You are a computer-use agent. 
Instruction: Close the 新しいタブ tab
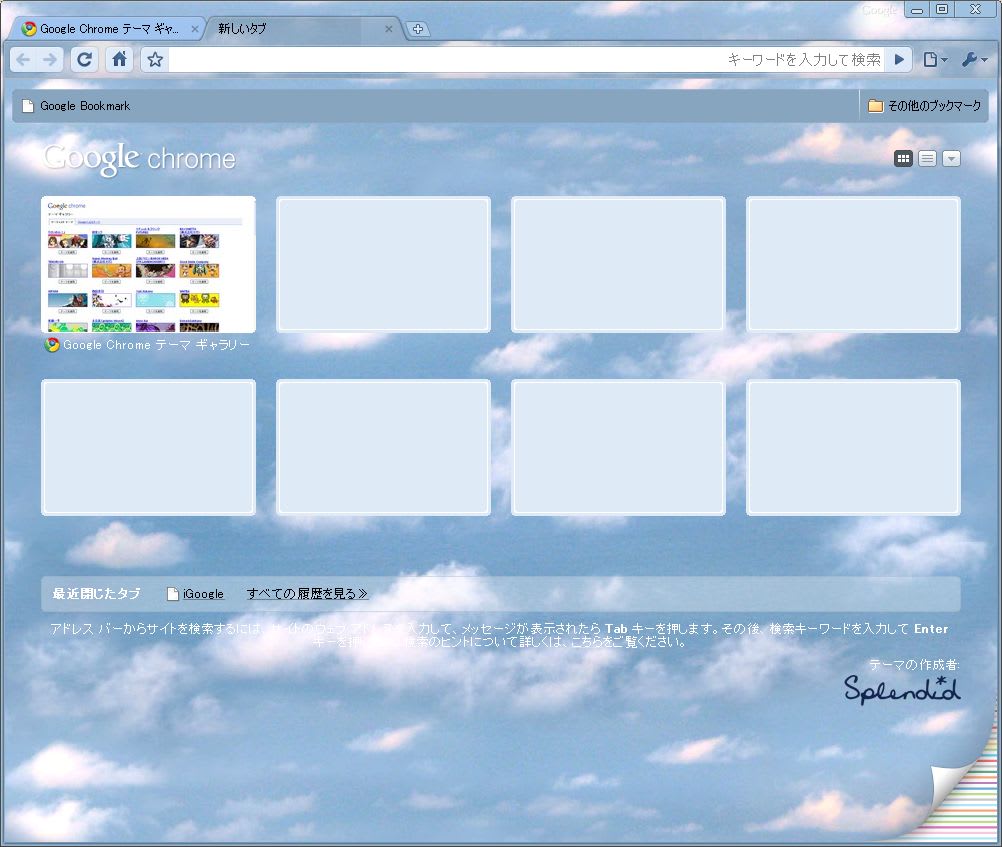coord(389,29)
